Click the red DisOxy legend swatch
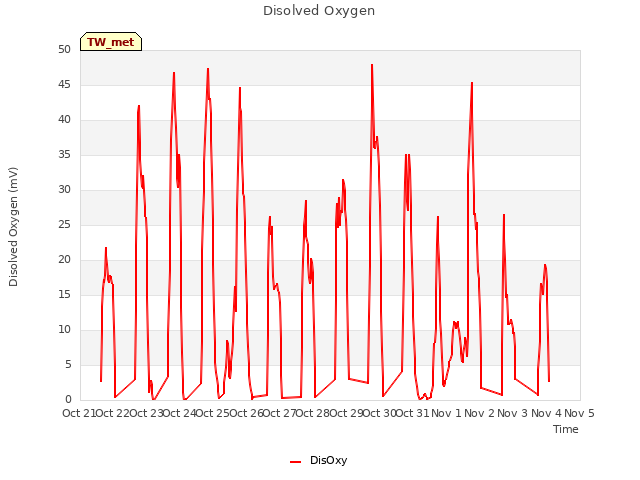 pos(295,462)
